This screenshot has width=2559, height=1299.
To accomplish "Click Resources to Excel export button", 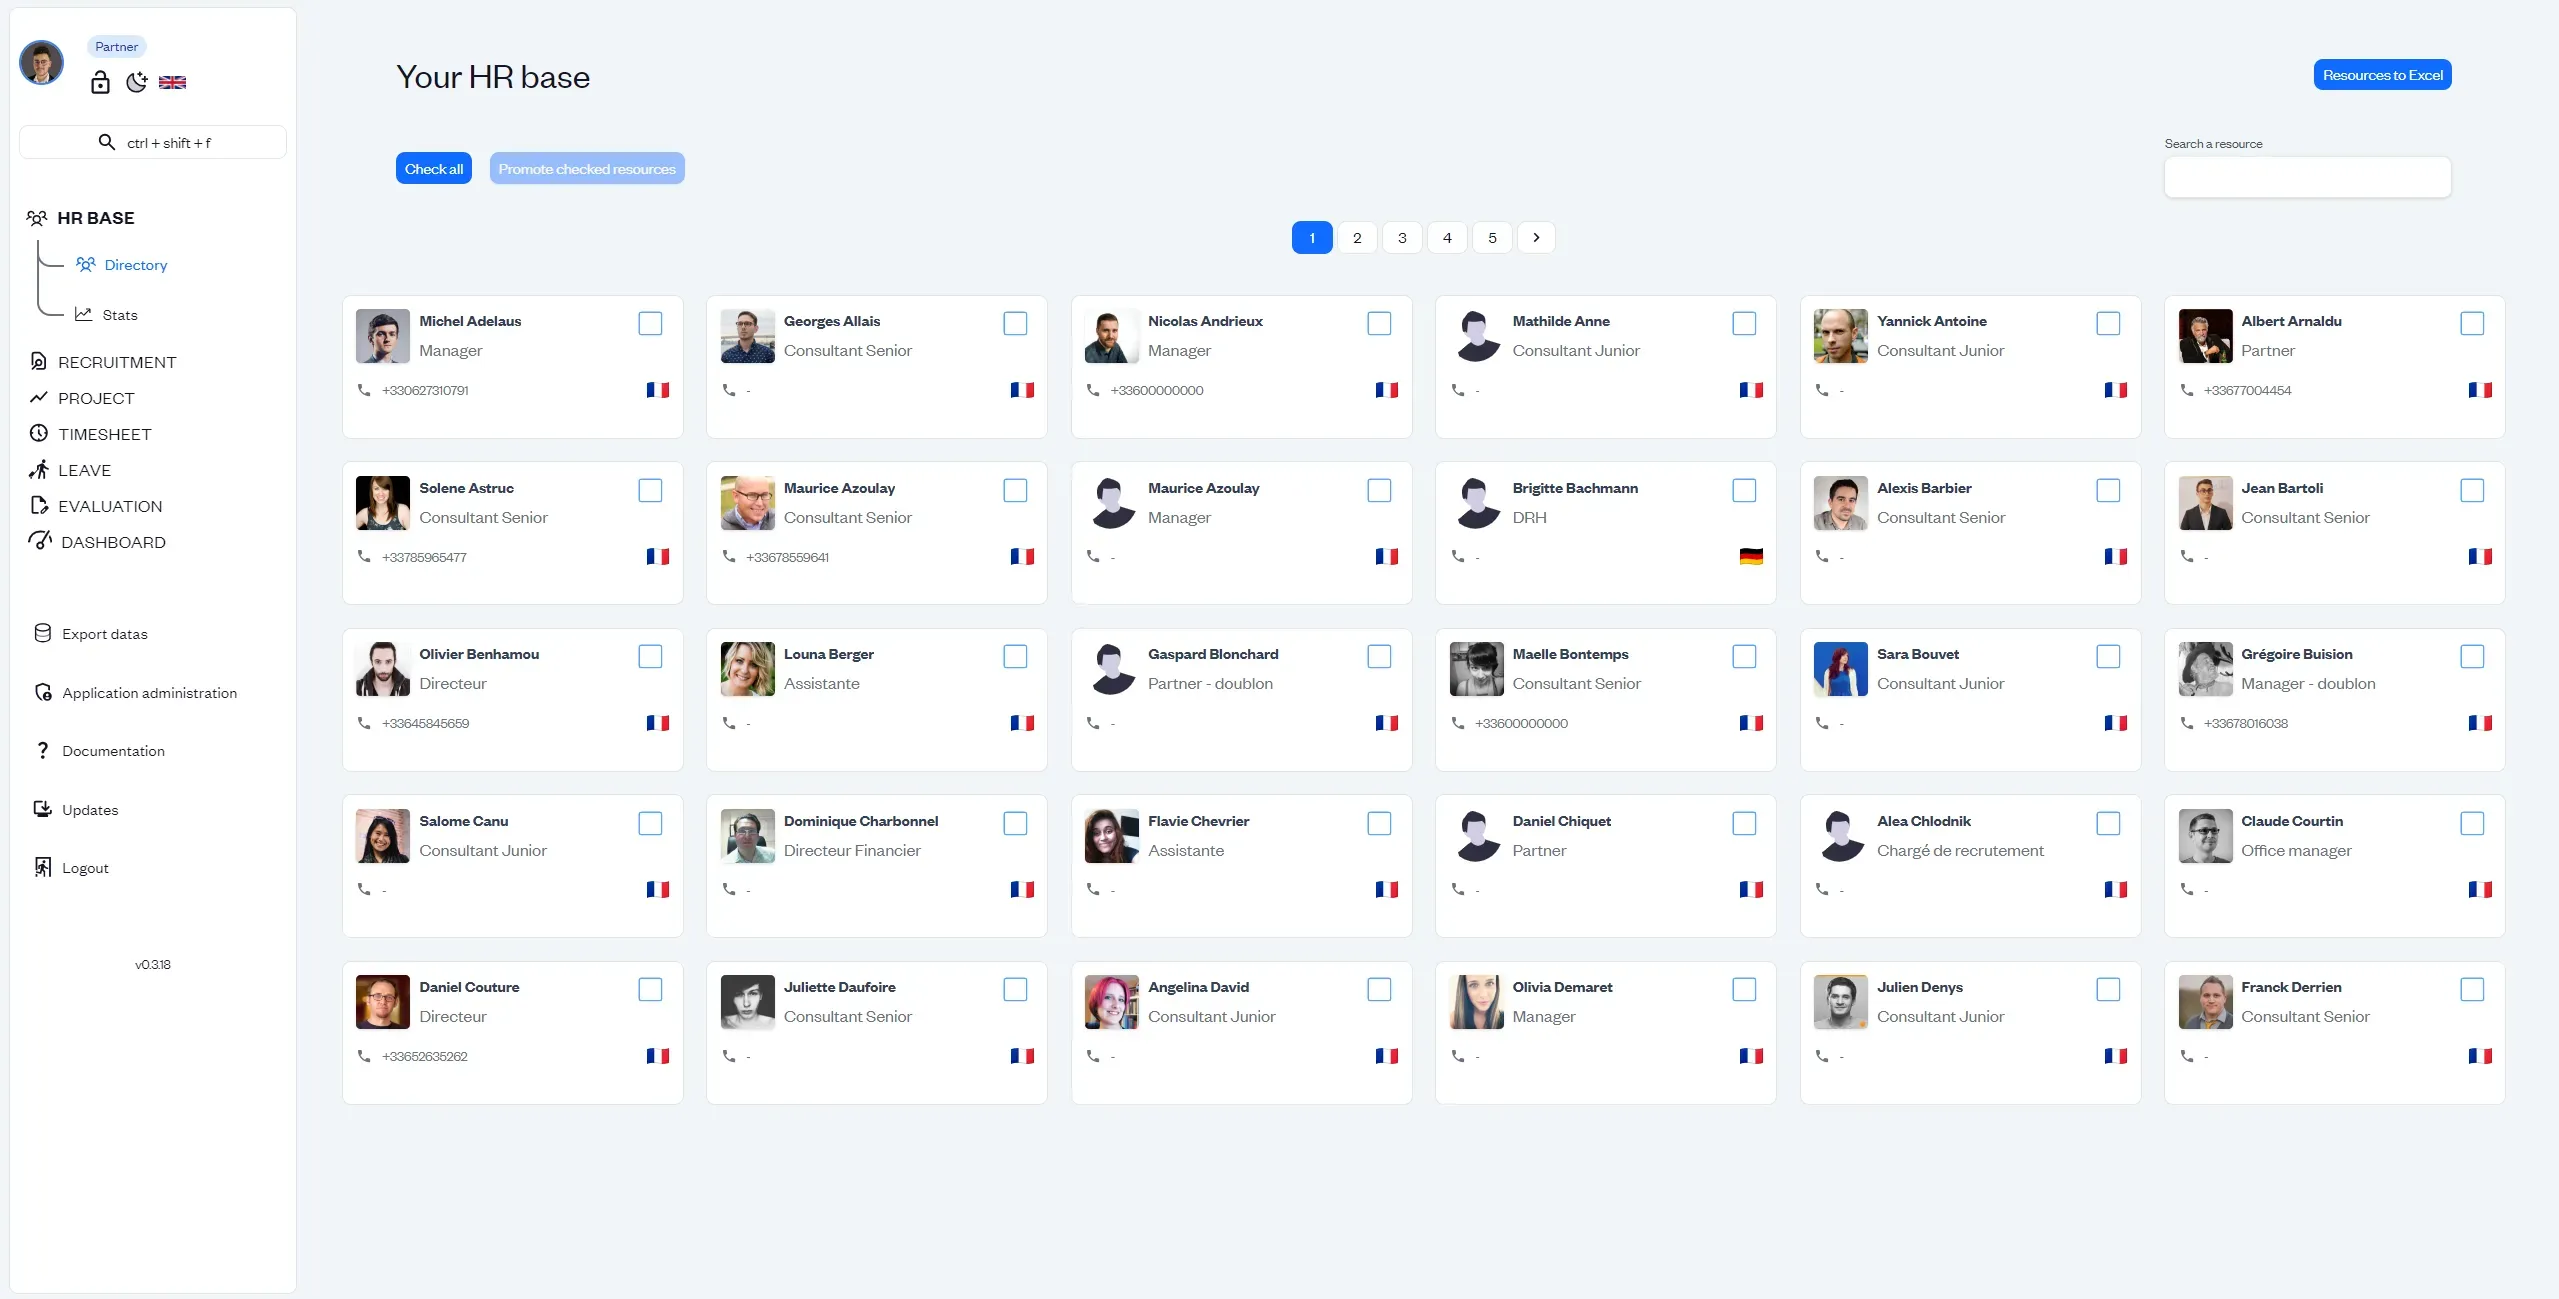I will 2382,75.
